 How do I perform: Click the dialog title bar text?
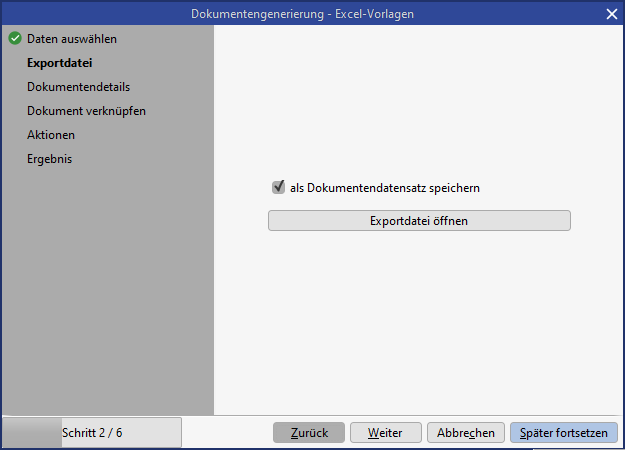302,13
